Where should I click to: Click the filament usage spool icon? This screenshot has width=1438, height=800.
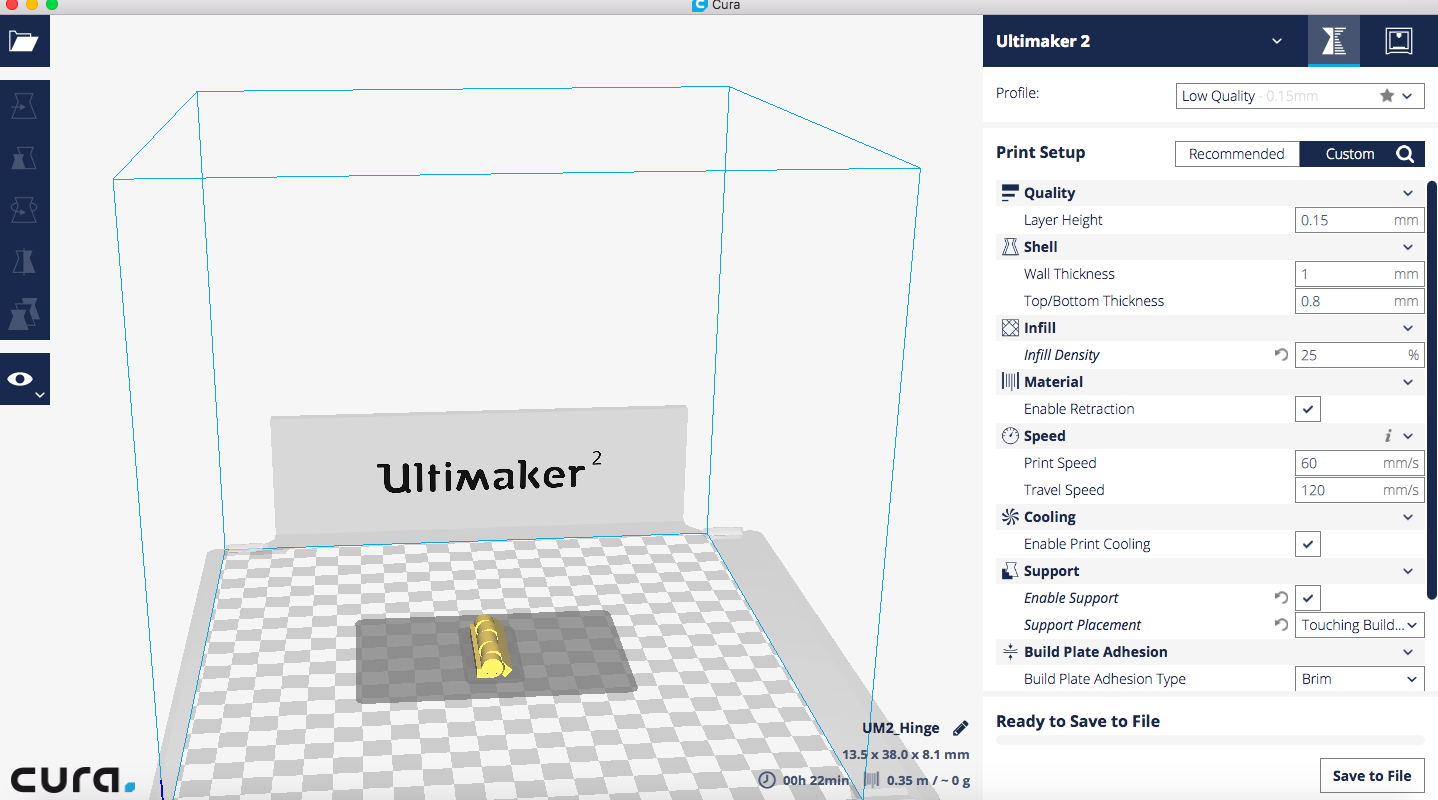tap(872, 780)
